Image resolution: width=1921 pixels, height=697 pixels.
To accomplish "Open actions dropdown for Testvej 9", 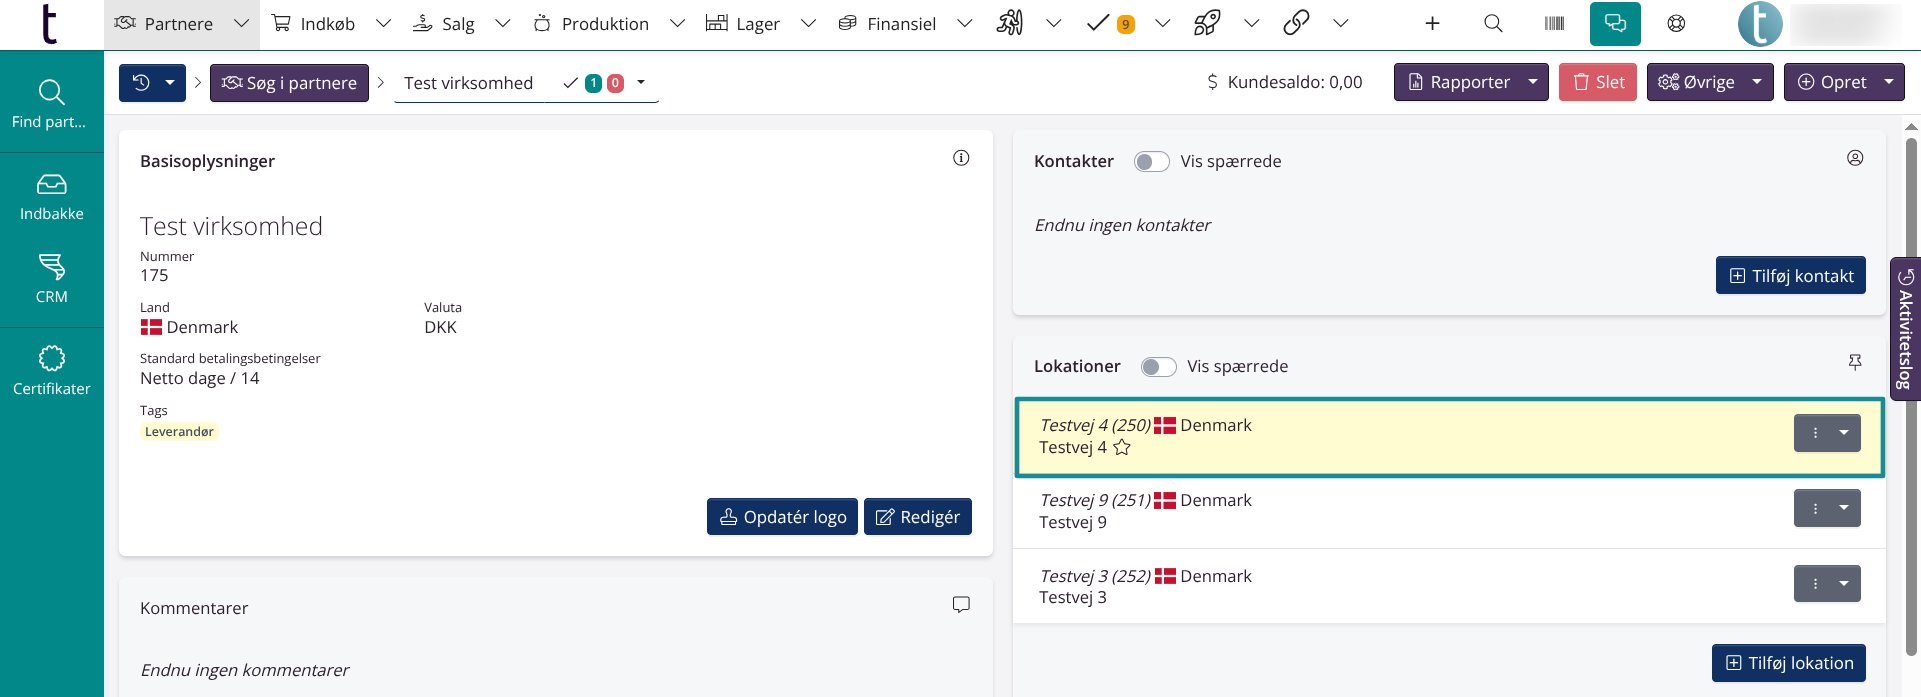I will click(1843, 508).
